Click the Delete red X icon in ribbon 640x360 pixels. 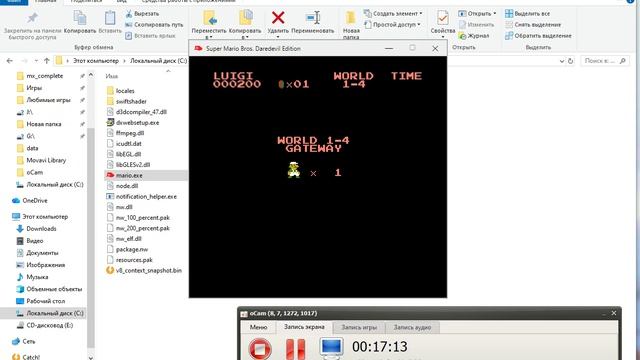coord(278,18)
